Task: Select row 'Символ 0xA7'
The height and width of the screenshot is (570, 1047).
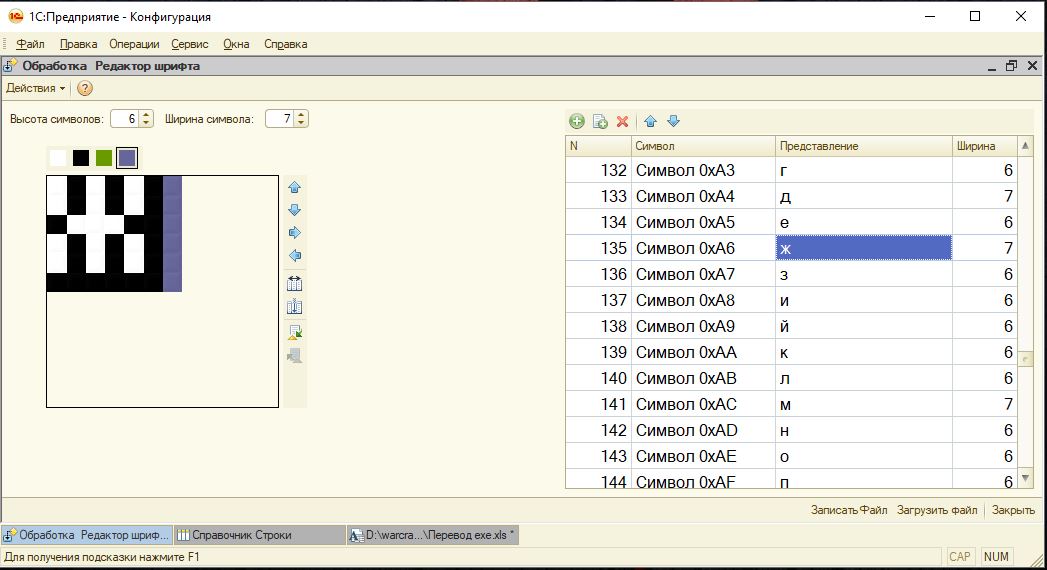Action: pyautogui.click(x=791, y=274)
